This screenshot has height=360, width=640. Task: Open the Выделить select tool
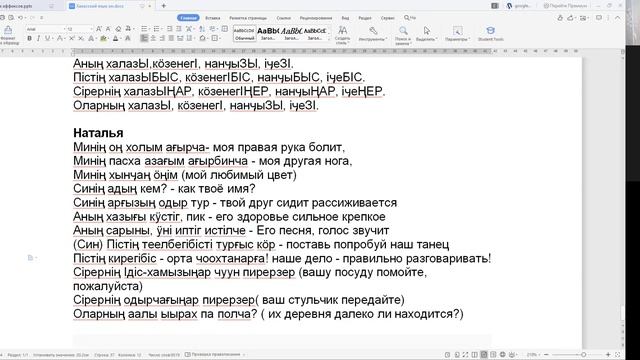(x=427, y=34)
